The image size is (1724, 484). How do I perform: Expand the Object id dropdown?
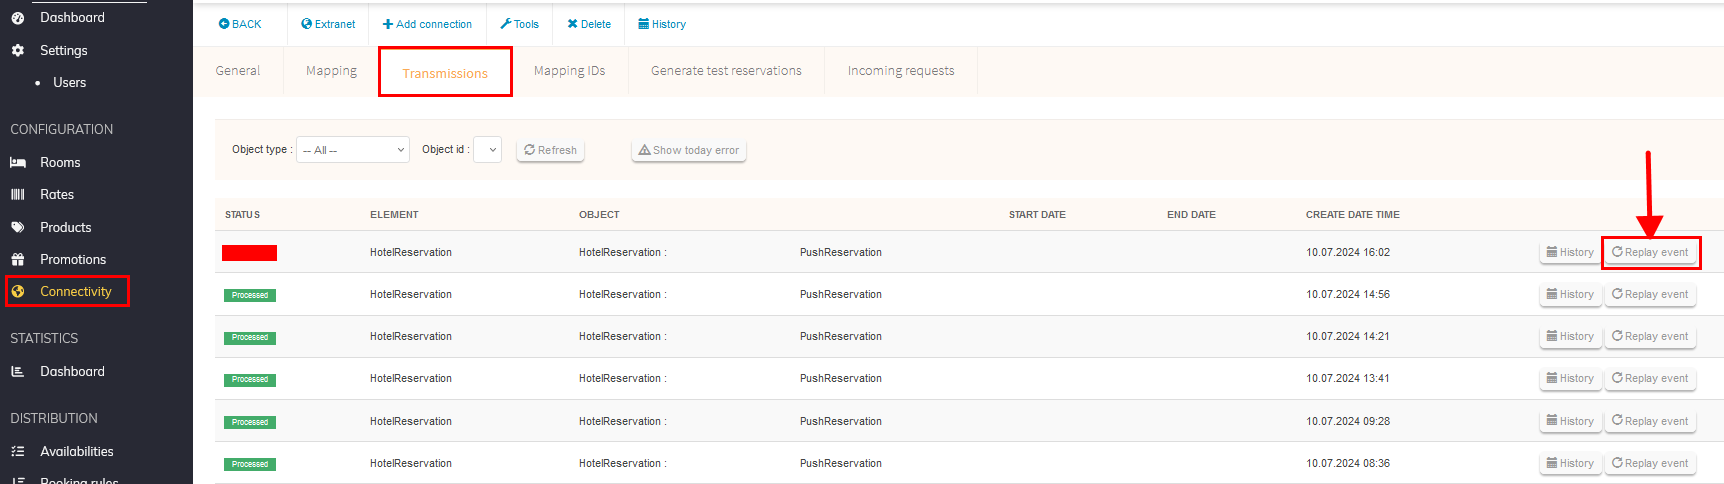(x=488, y=150)
